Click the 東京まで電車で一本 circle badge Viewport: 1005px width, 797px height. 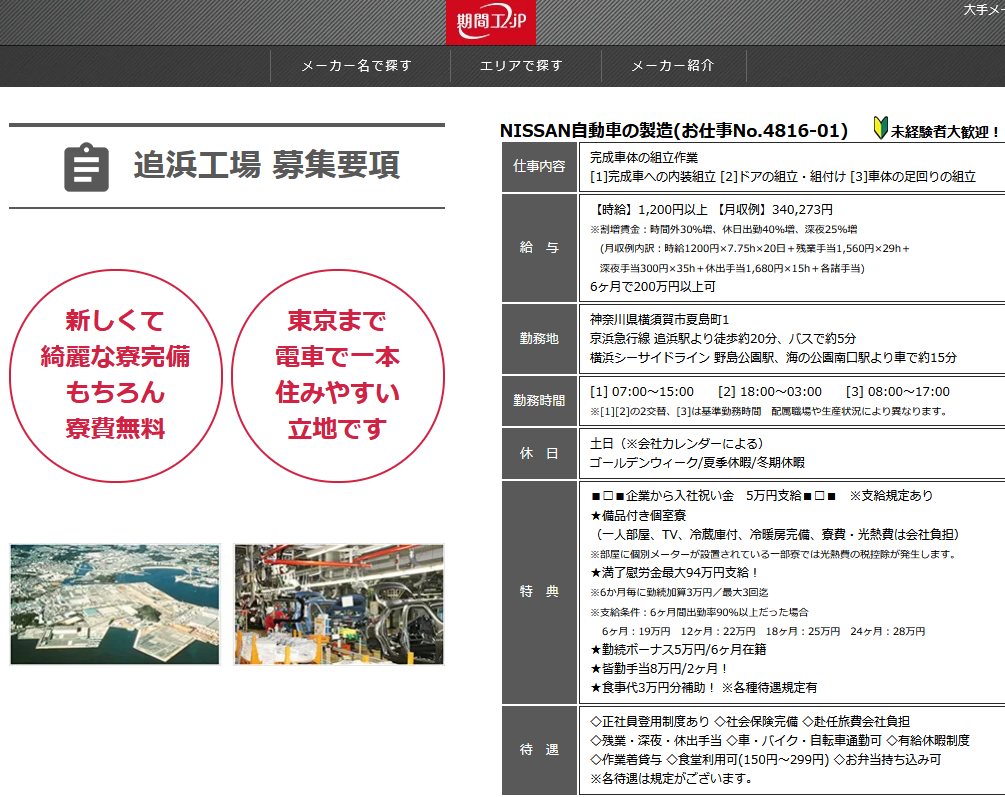pos(338,376)
